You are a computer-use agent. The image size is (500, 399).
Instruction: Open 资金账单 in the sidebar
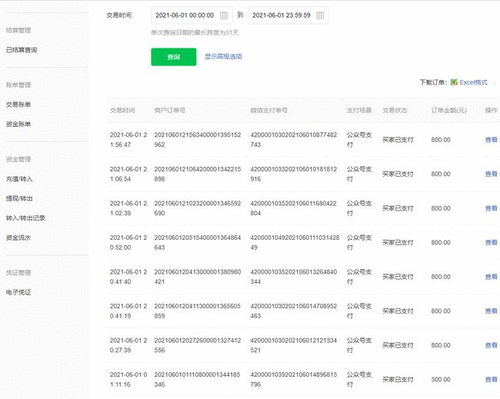[18, 124]
